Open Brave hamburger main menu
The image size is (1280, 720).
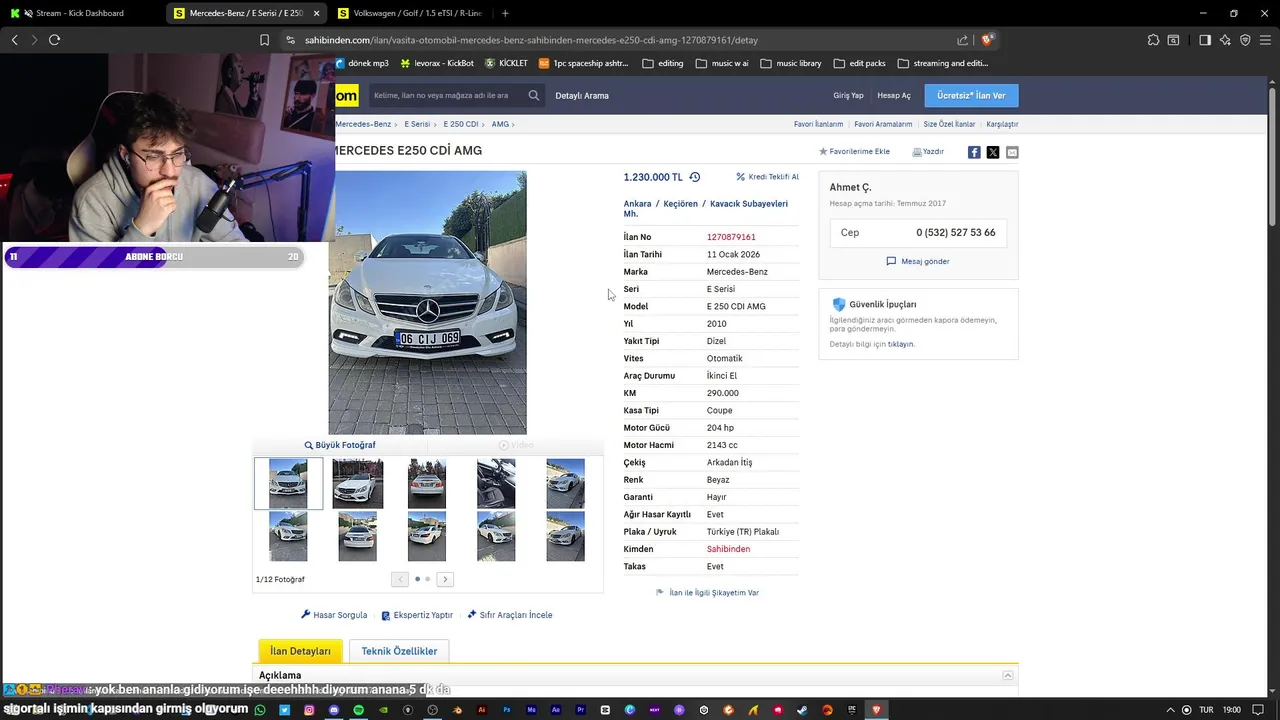click(1265, 40)
